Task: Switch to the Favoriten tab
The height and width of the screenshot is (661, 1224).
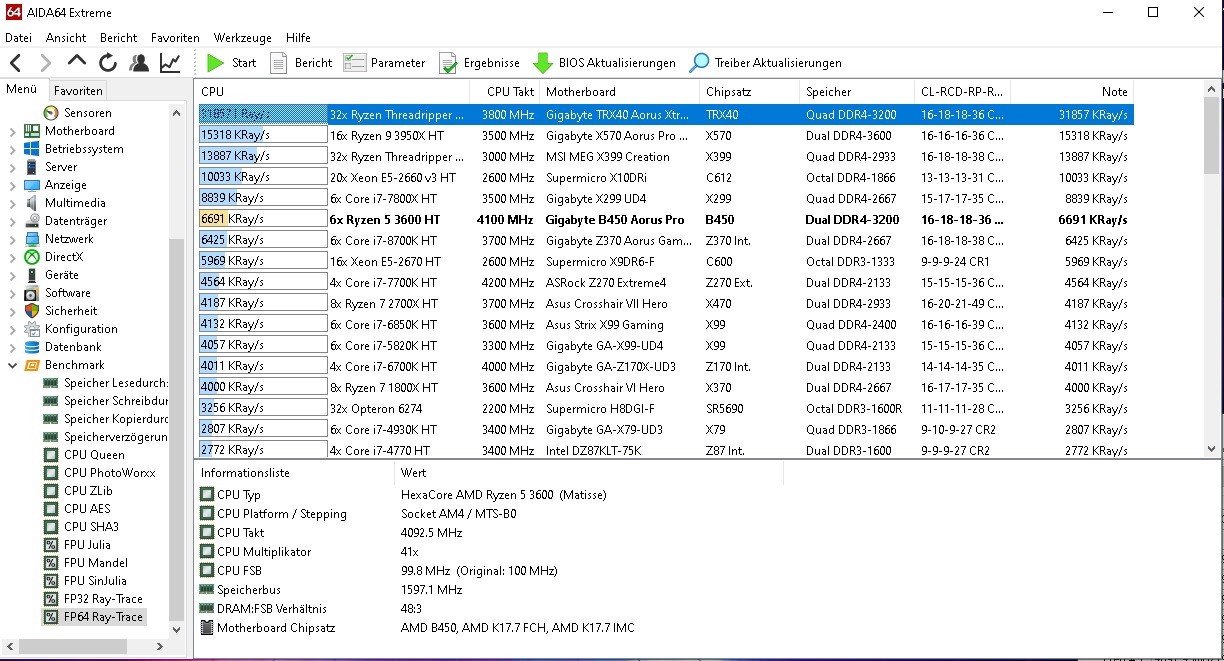Action: pos(78,90)
